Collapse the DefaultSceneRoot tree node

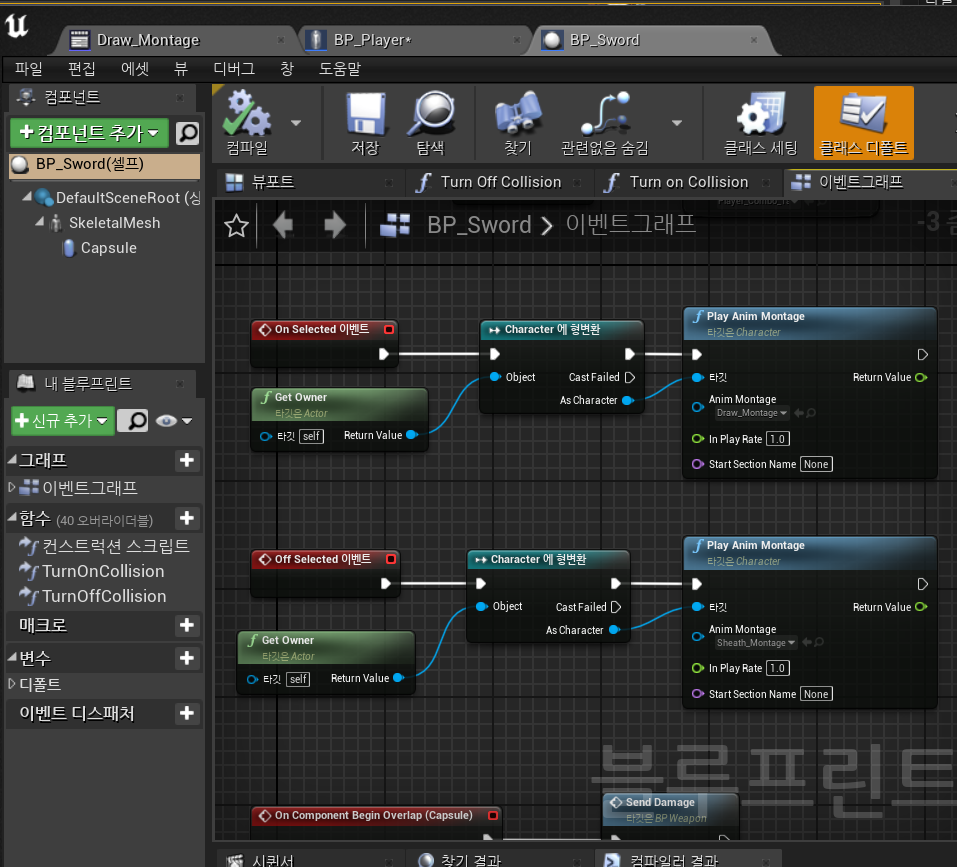(x=27, y=197)
